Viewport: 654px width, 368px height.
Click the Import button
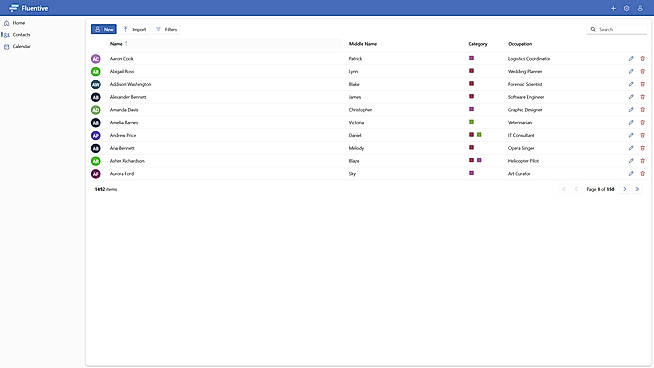click(135, 29)
